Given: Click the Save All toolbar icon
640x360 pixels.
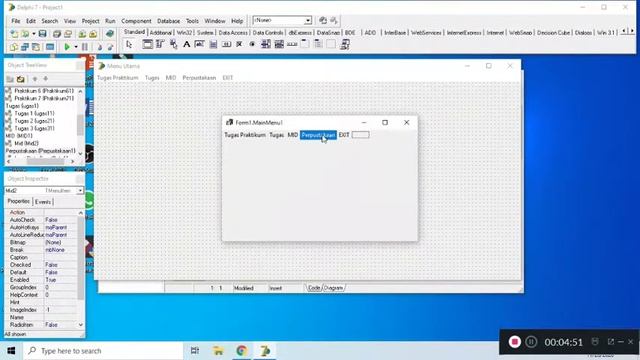Looking at the screenshot, I should tap(57, 34).
